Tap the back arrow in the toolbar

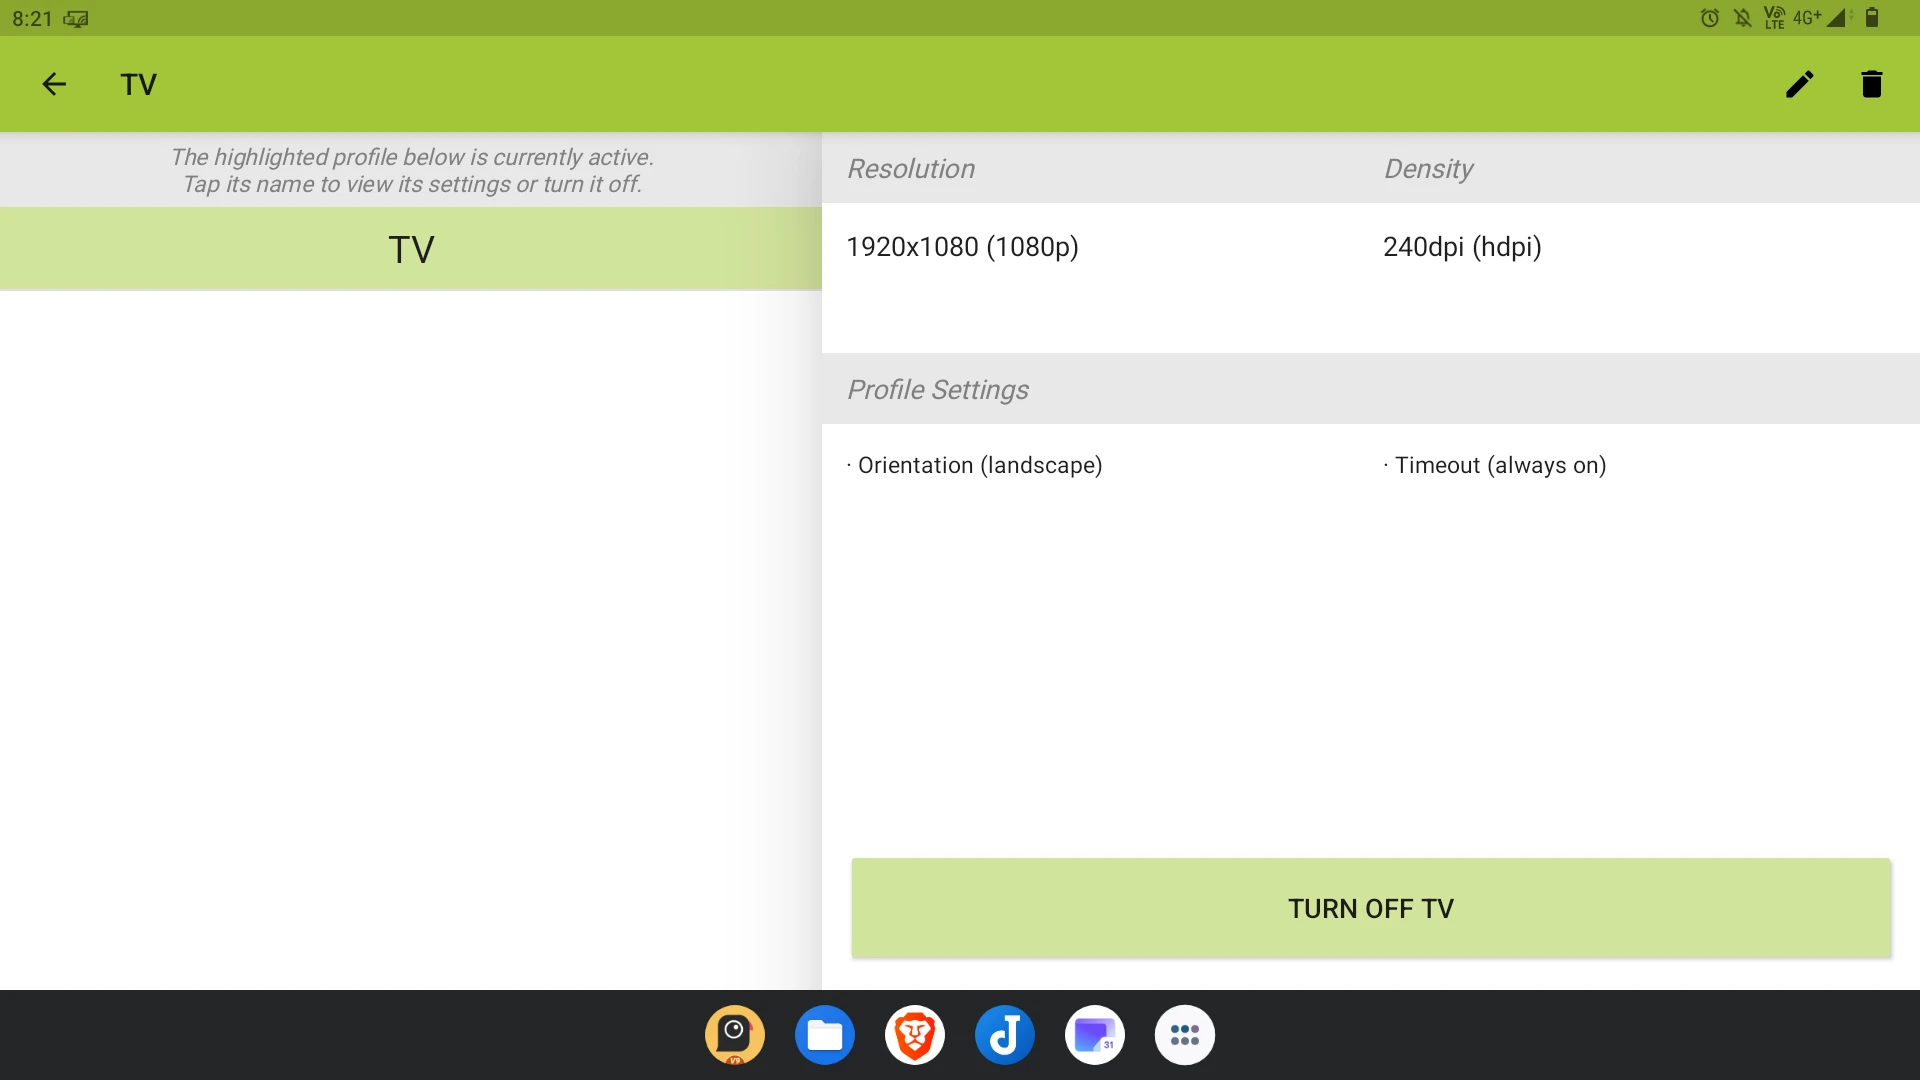click(54, 84)
